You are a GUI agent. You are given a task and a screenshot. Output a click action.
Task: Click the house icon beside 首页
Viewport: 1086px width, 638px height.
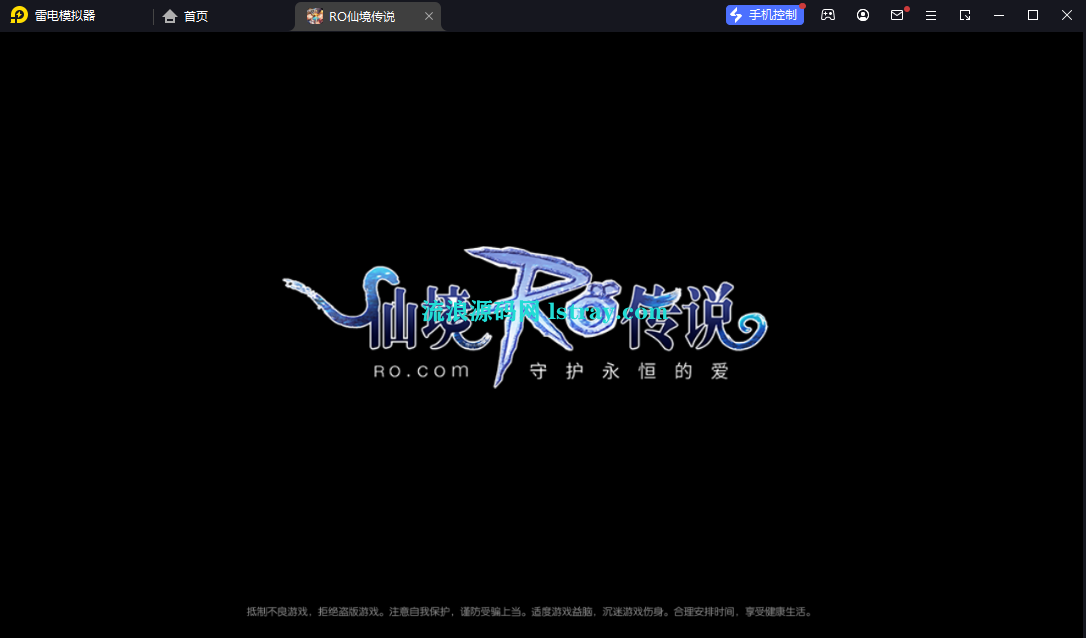coord(170,16)
